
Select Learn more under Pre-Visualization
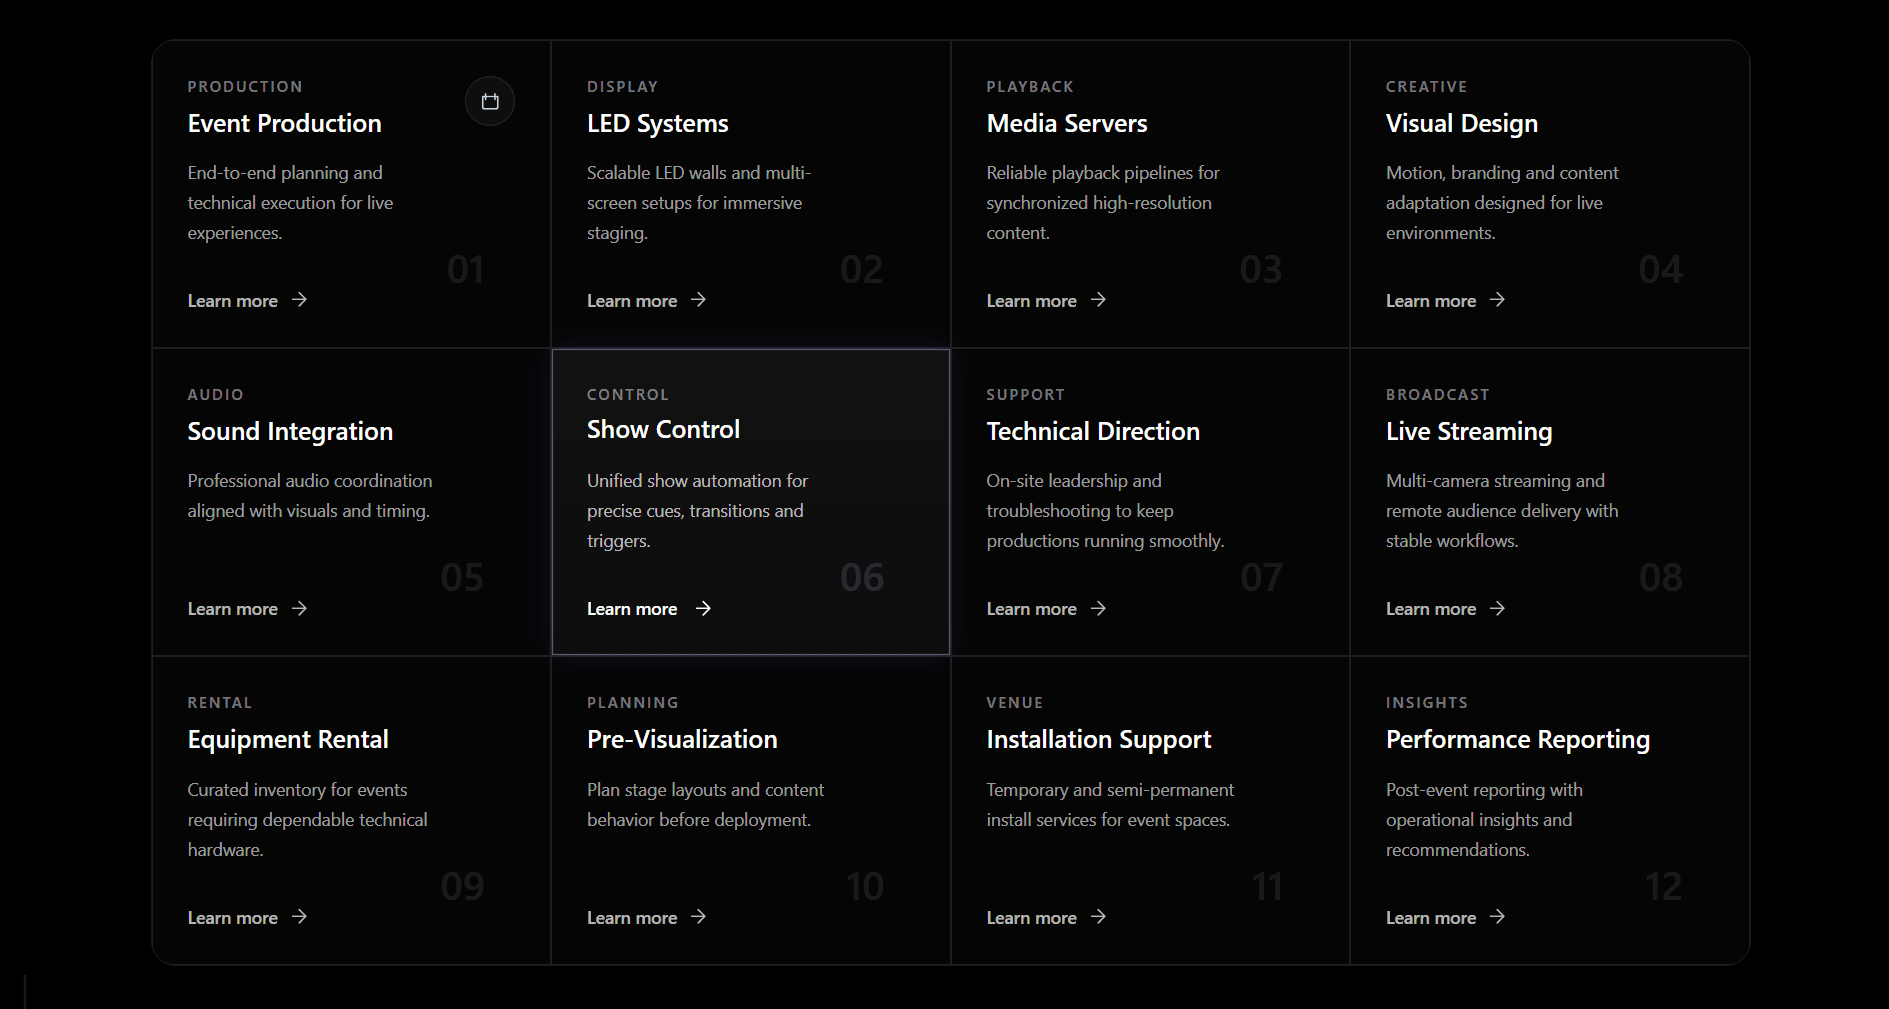pos(632,918)
